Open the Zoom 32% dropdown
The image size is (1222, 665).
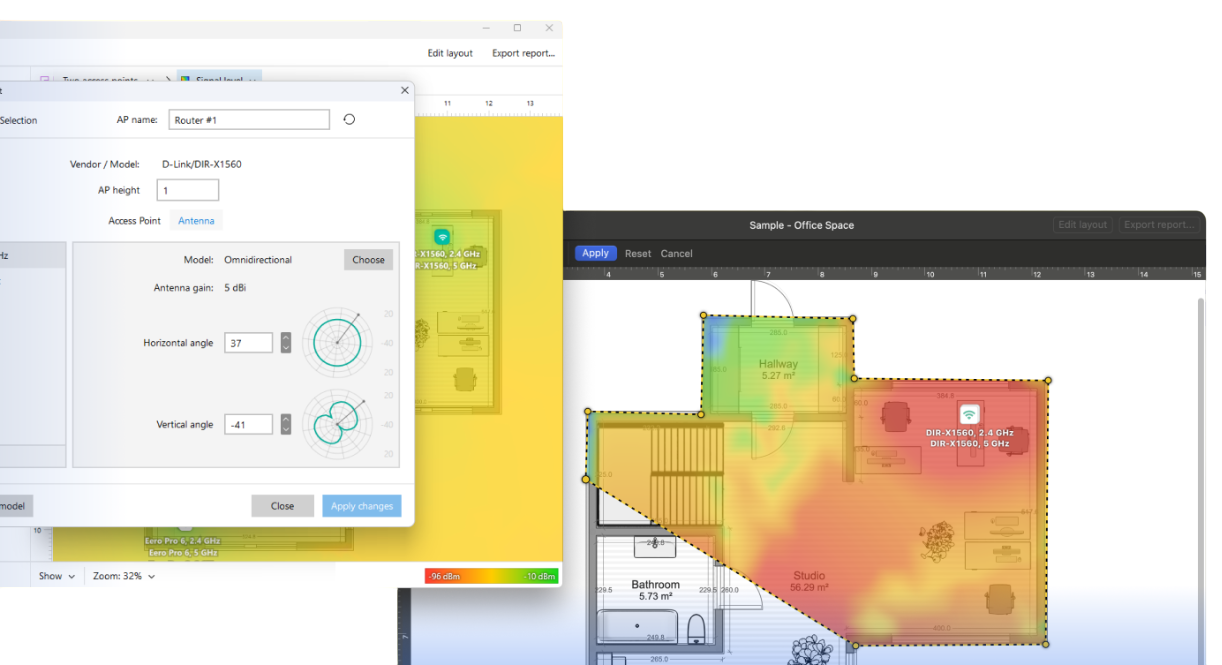pos(123,576)
